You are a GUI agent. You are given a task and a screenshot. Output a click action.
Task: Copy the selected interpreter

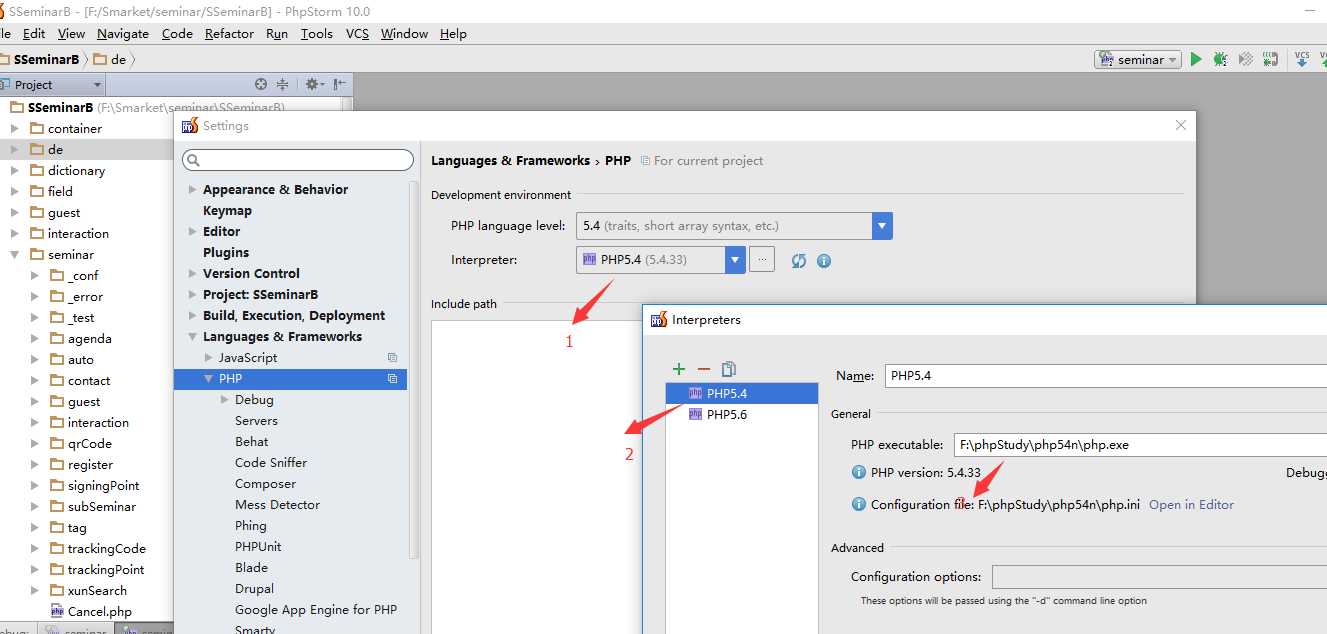729,369
